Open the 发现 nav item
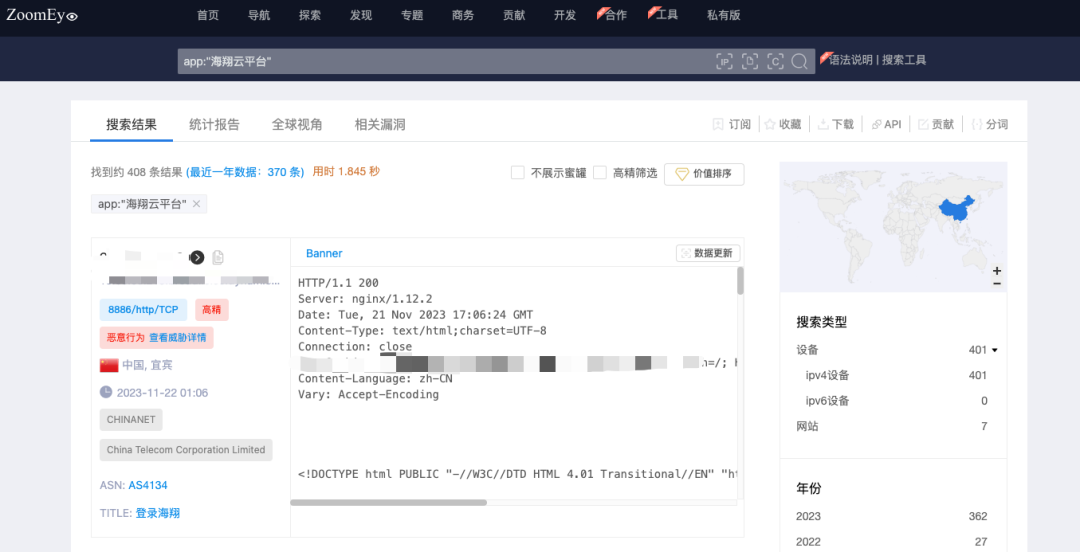Screen dimensions: 1080x552 (361, 15)
